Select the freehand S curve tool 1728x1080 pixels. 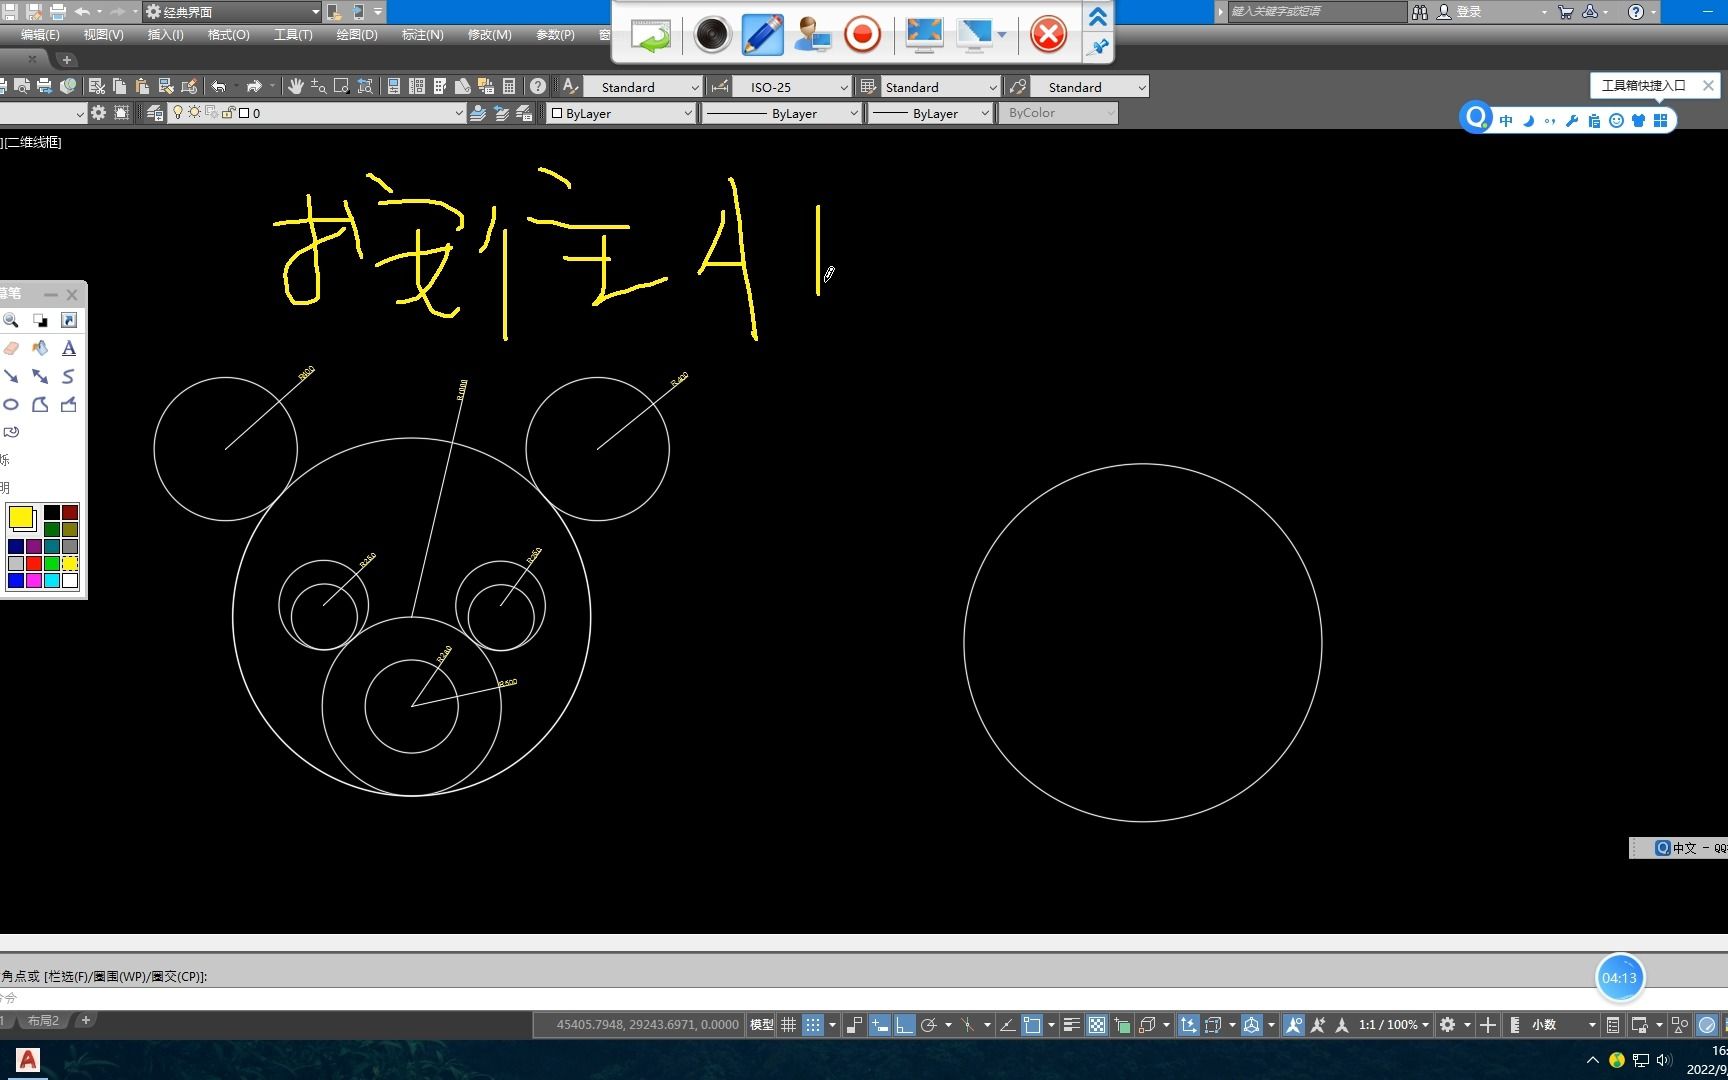(68, 376)
